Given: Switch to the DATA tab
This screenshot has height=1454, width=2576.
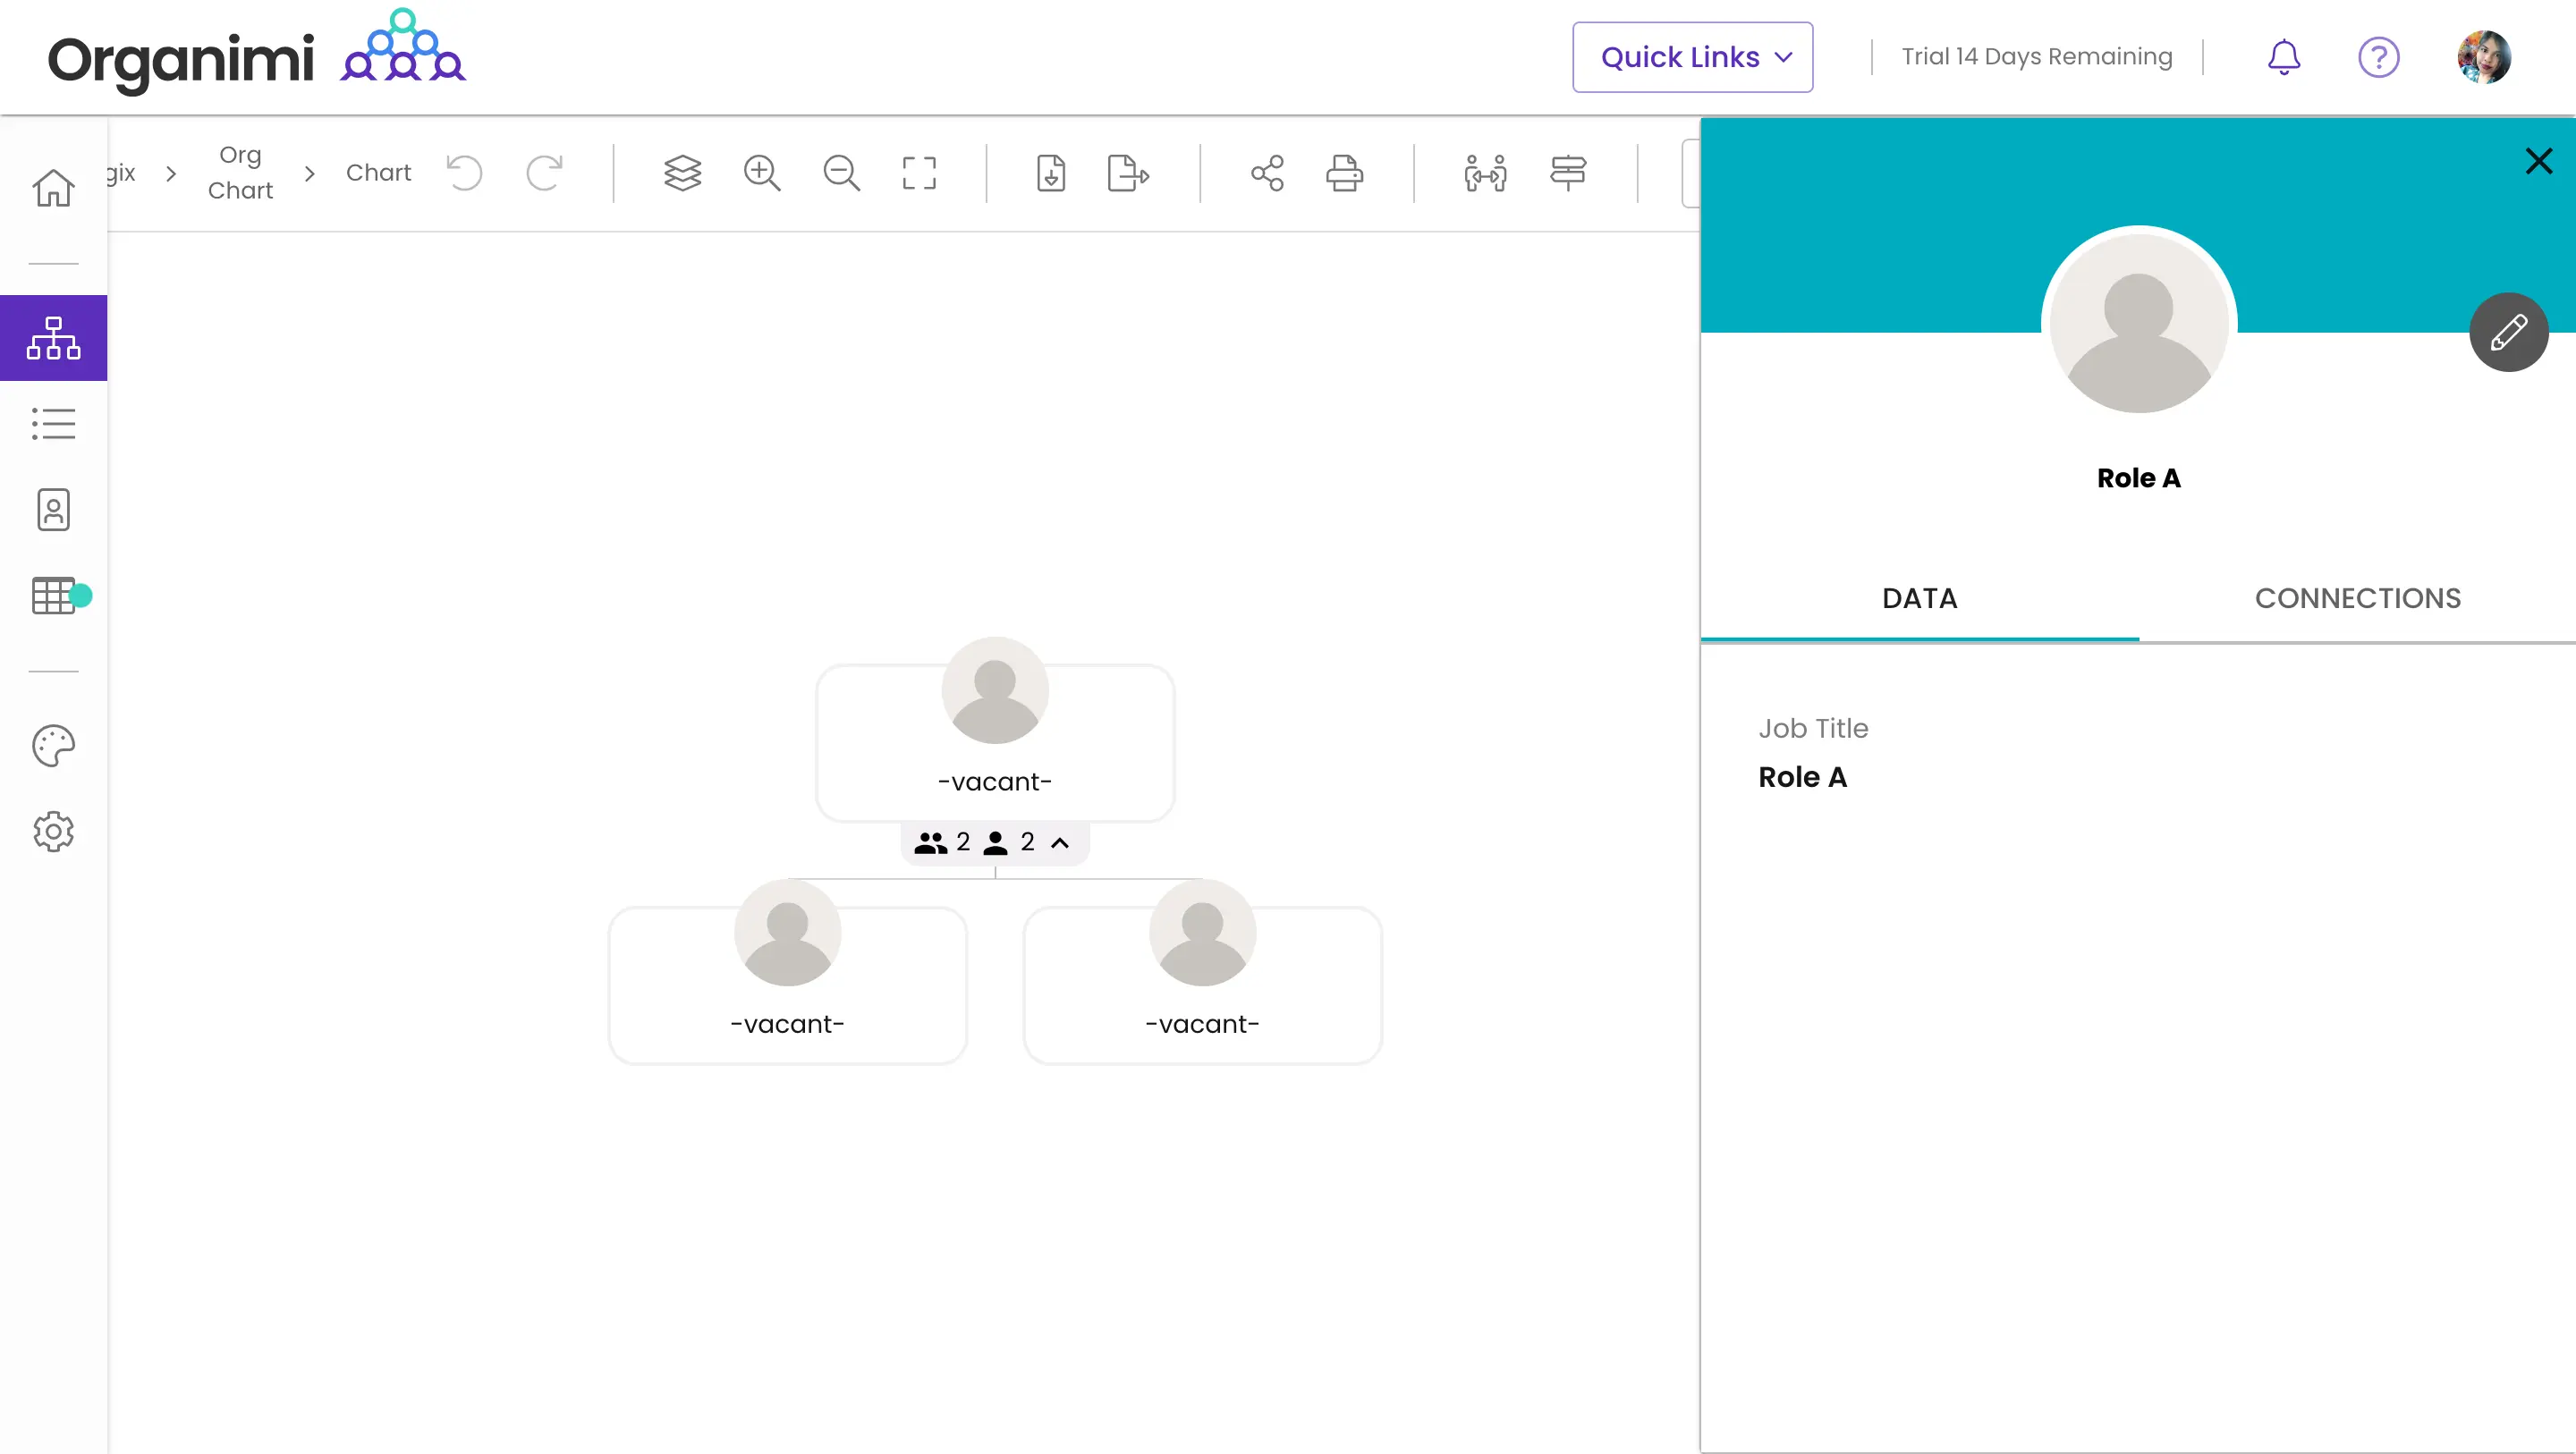Looking at the screenshot, I should click(x=1919, y=598).
